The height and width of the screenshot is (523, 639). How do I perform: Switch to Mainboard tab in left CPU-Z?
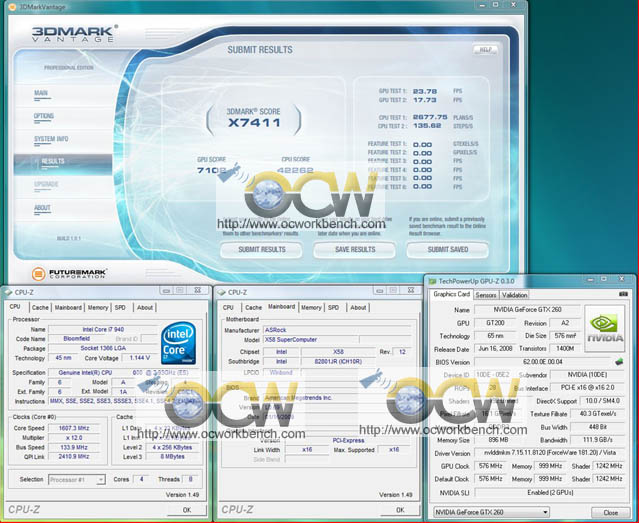click(68, 307)
